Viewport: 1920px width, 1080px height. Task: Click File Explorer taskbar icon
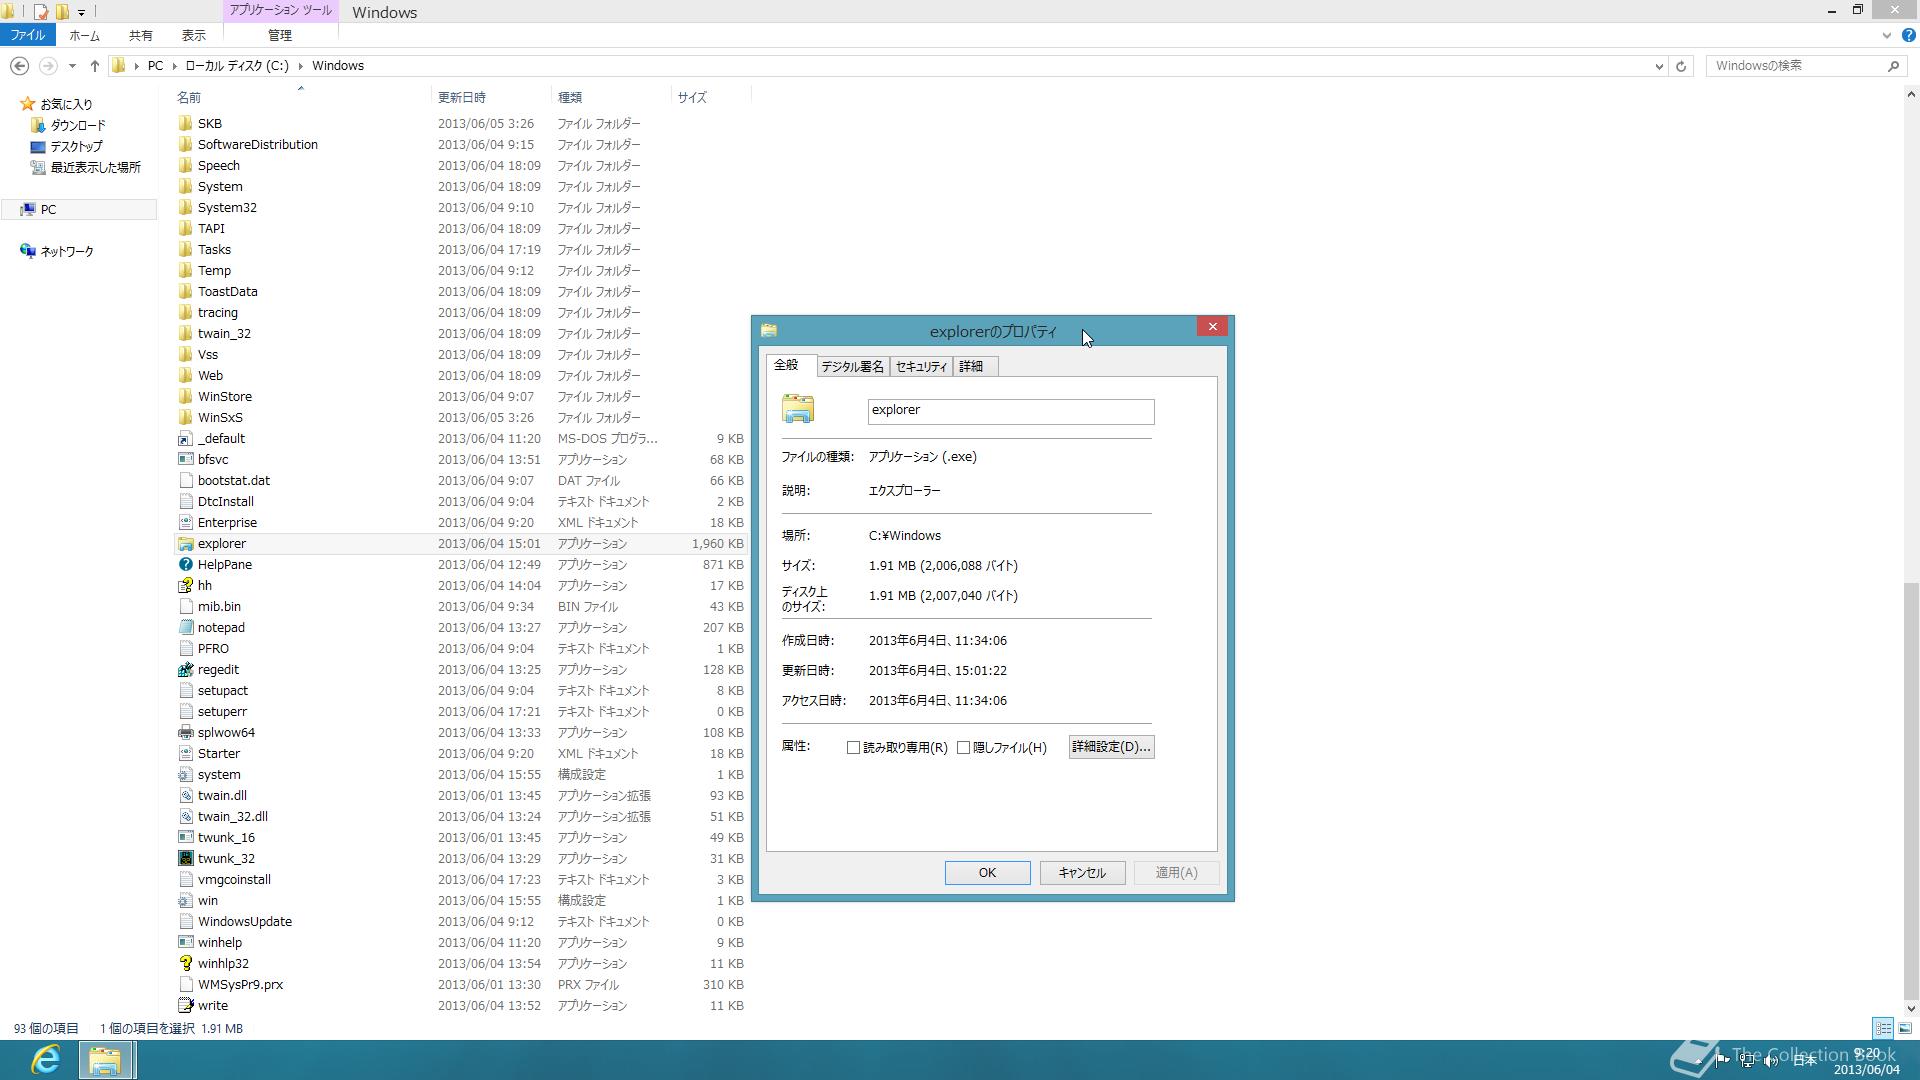105,1059
